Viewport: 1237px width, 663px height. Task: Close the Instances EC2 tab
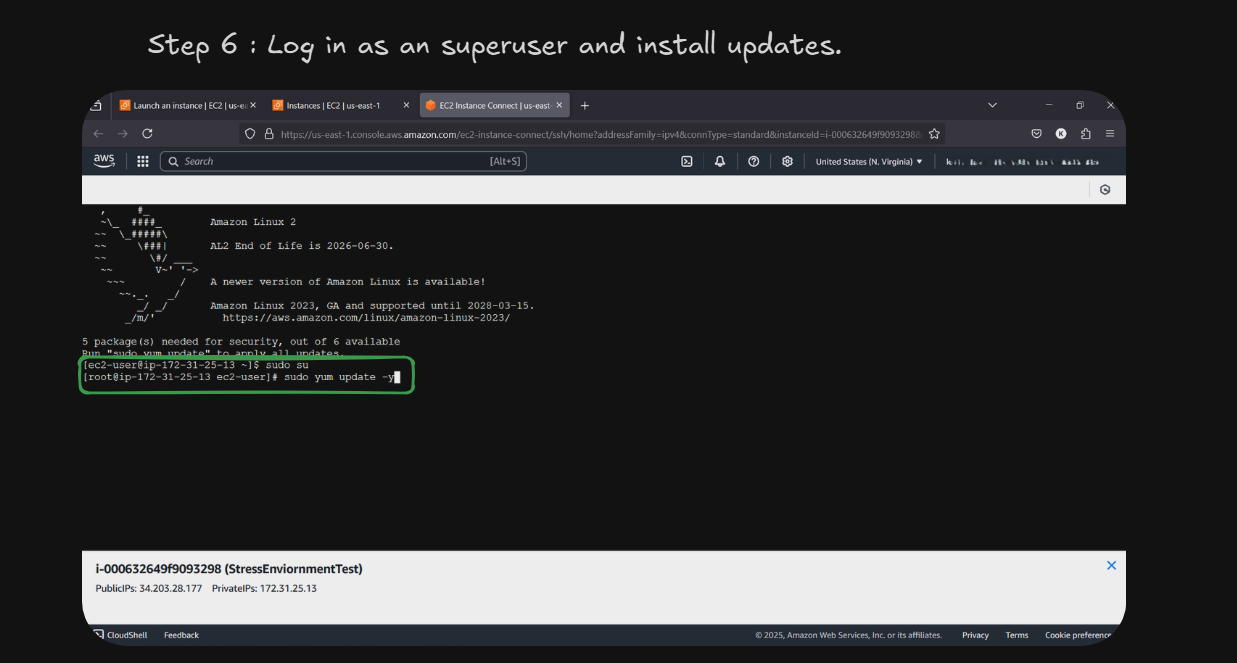406,105
